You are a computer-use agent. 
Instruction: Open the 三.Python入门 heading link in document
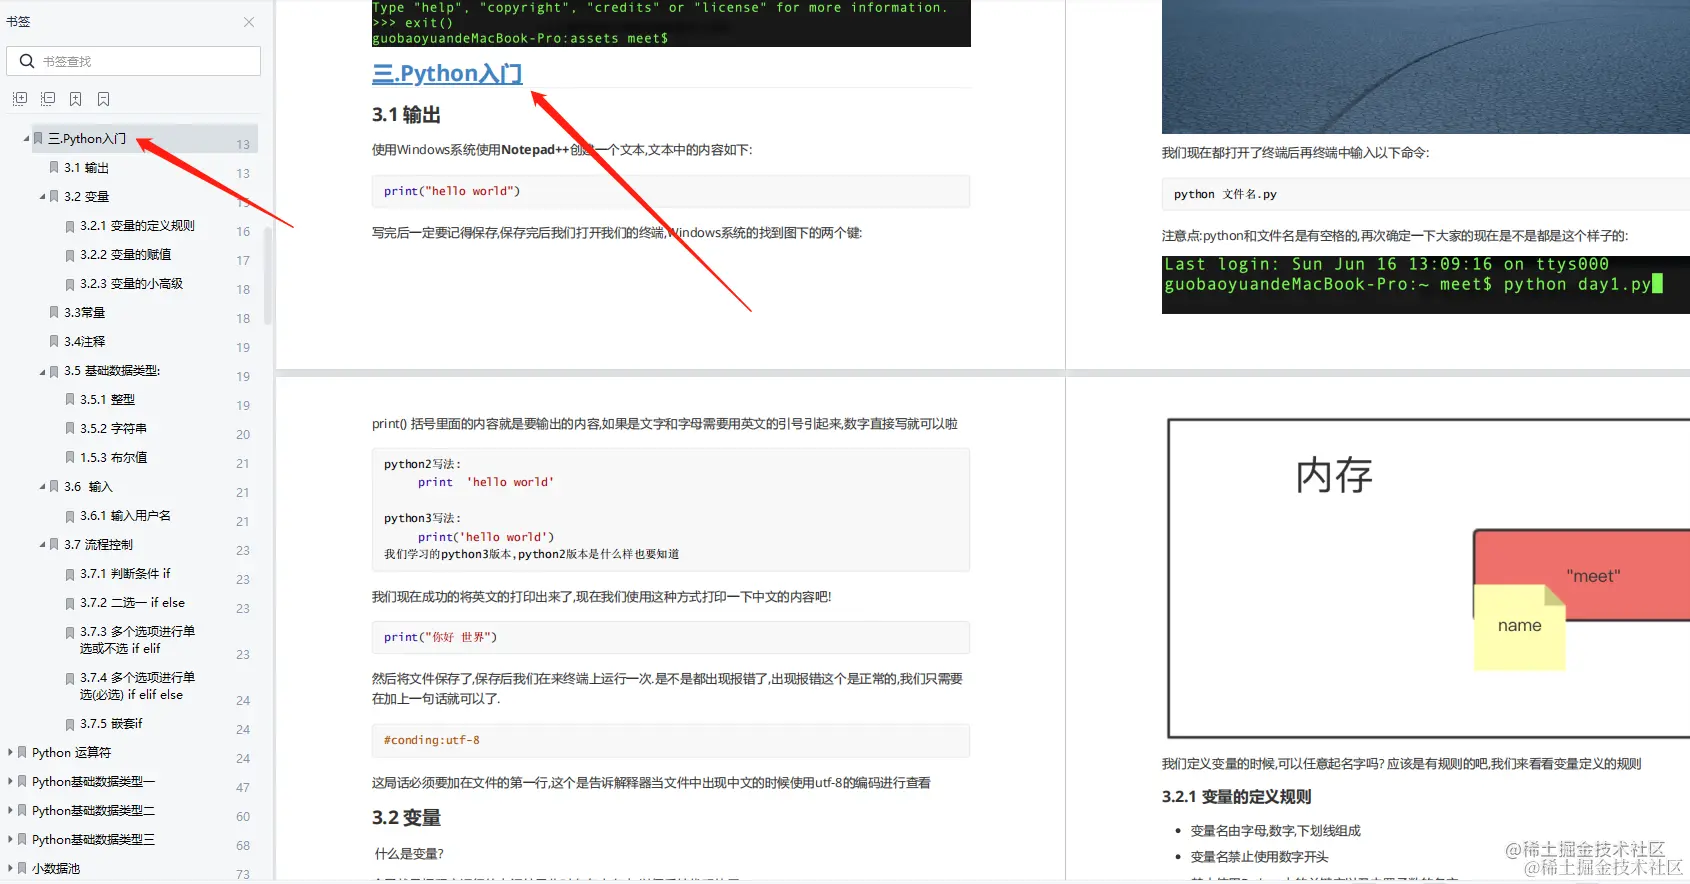447,74
